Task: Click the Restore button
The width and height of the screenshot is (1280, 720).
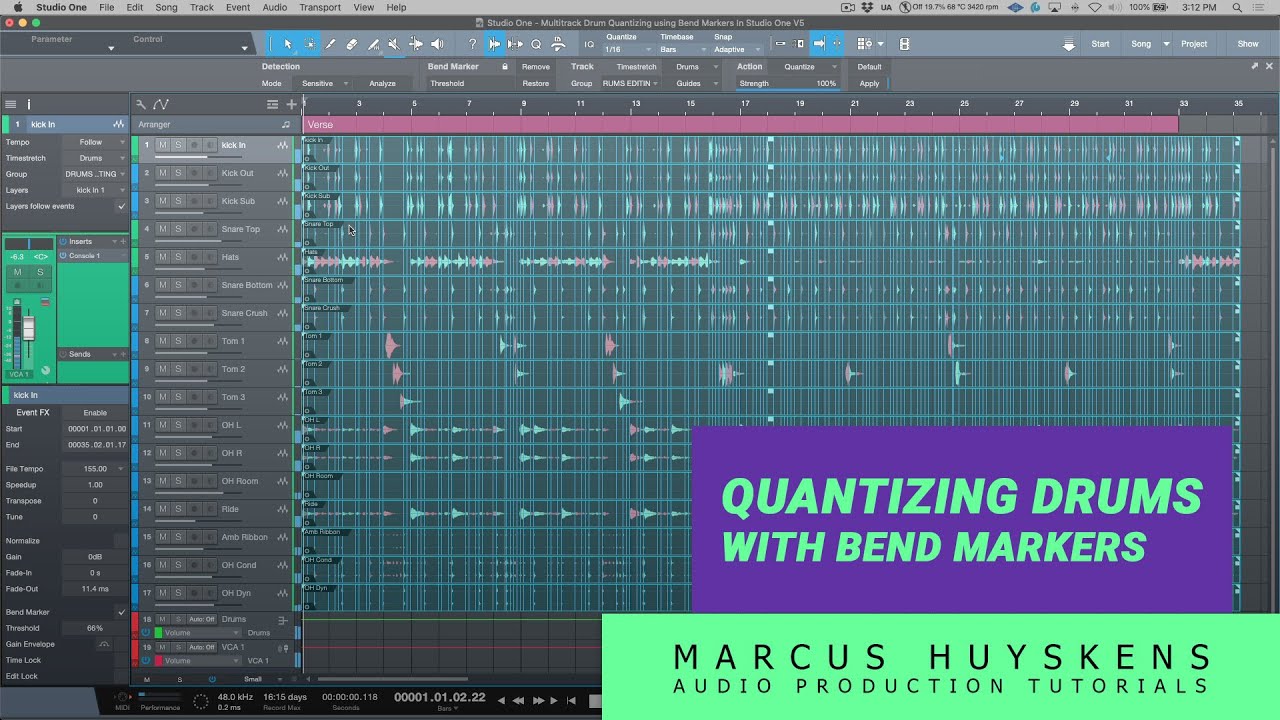Action: click(536, 83)
